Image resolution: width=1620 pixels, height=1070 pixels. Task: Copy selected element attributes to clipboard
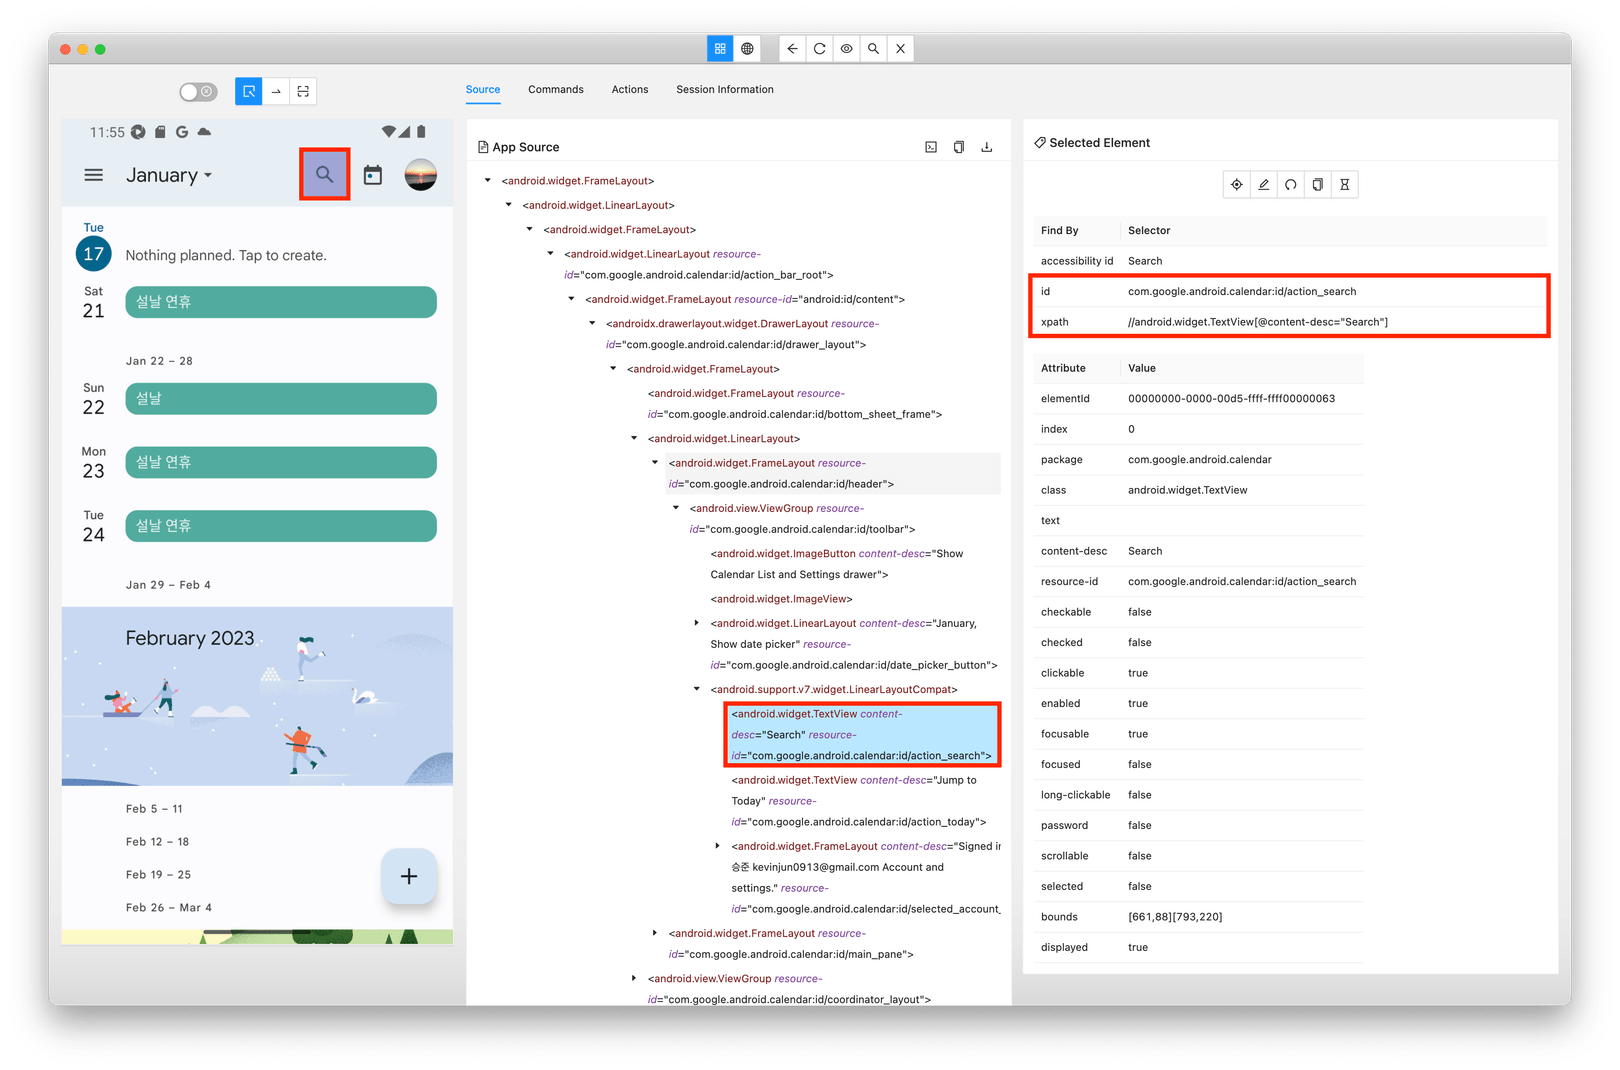click(1318, 184)
